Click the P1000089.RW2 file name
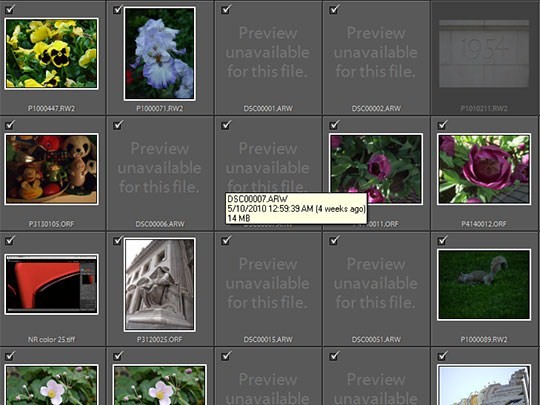Screen dimensions: 540x405 [484, 339]
